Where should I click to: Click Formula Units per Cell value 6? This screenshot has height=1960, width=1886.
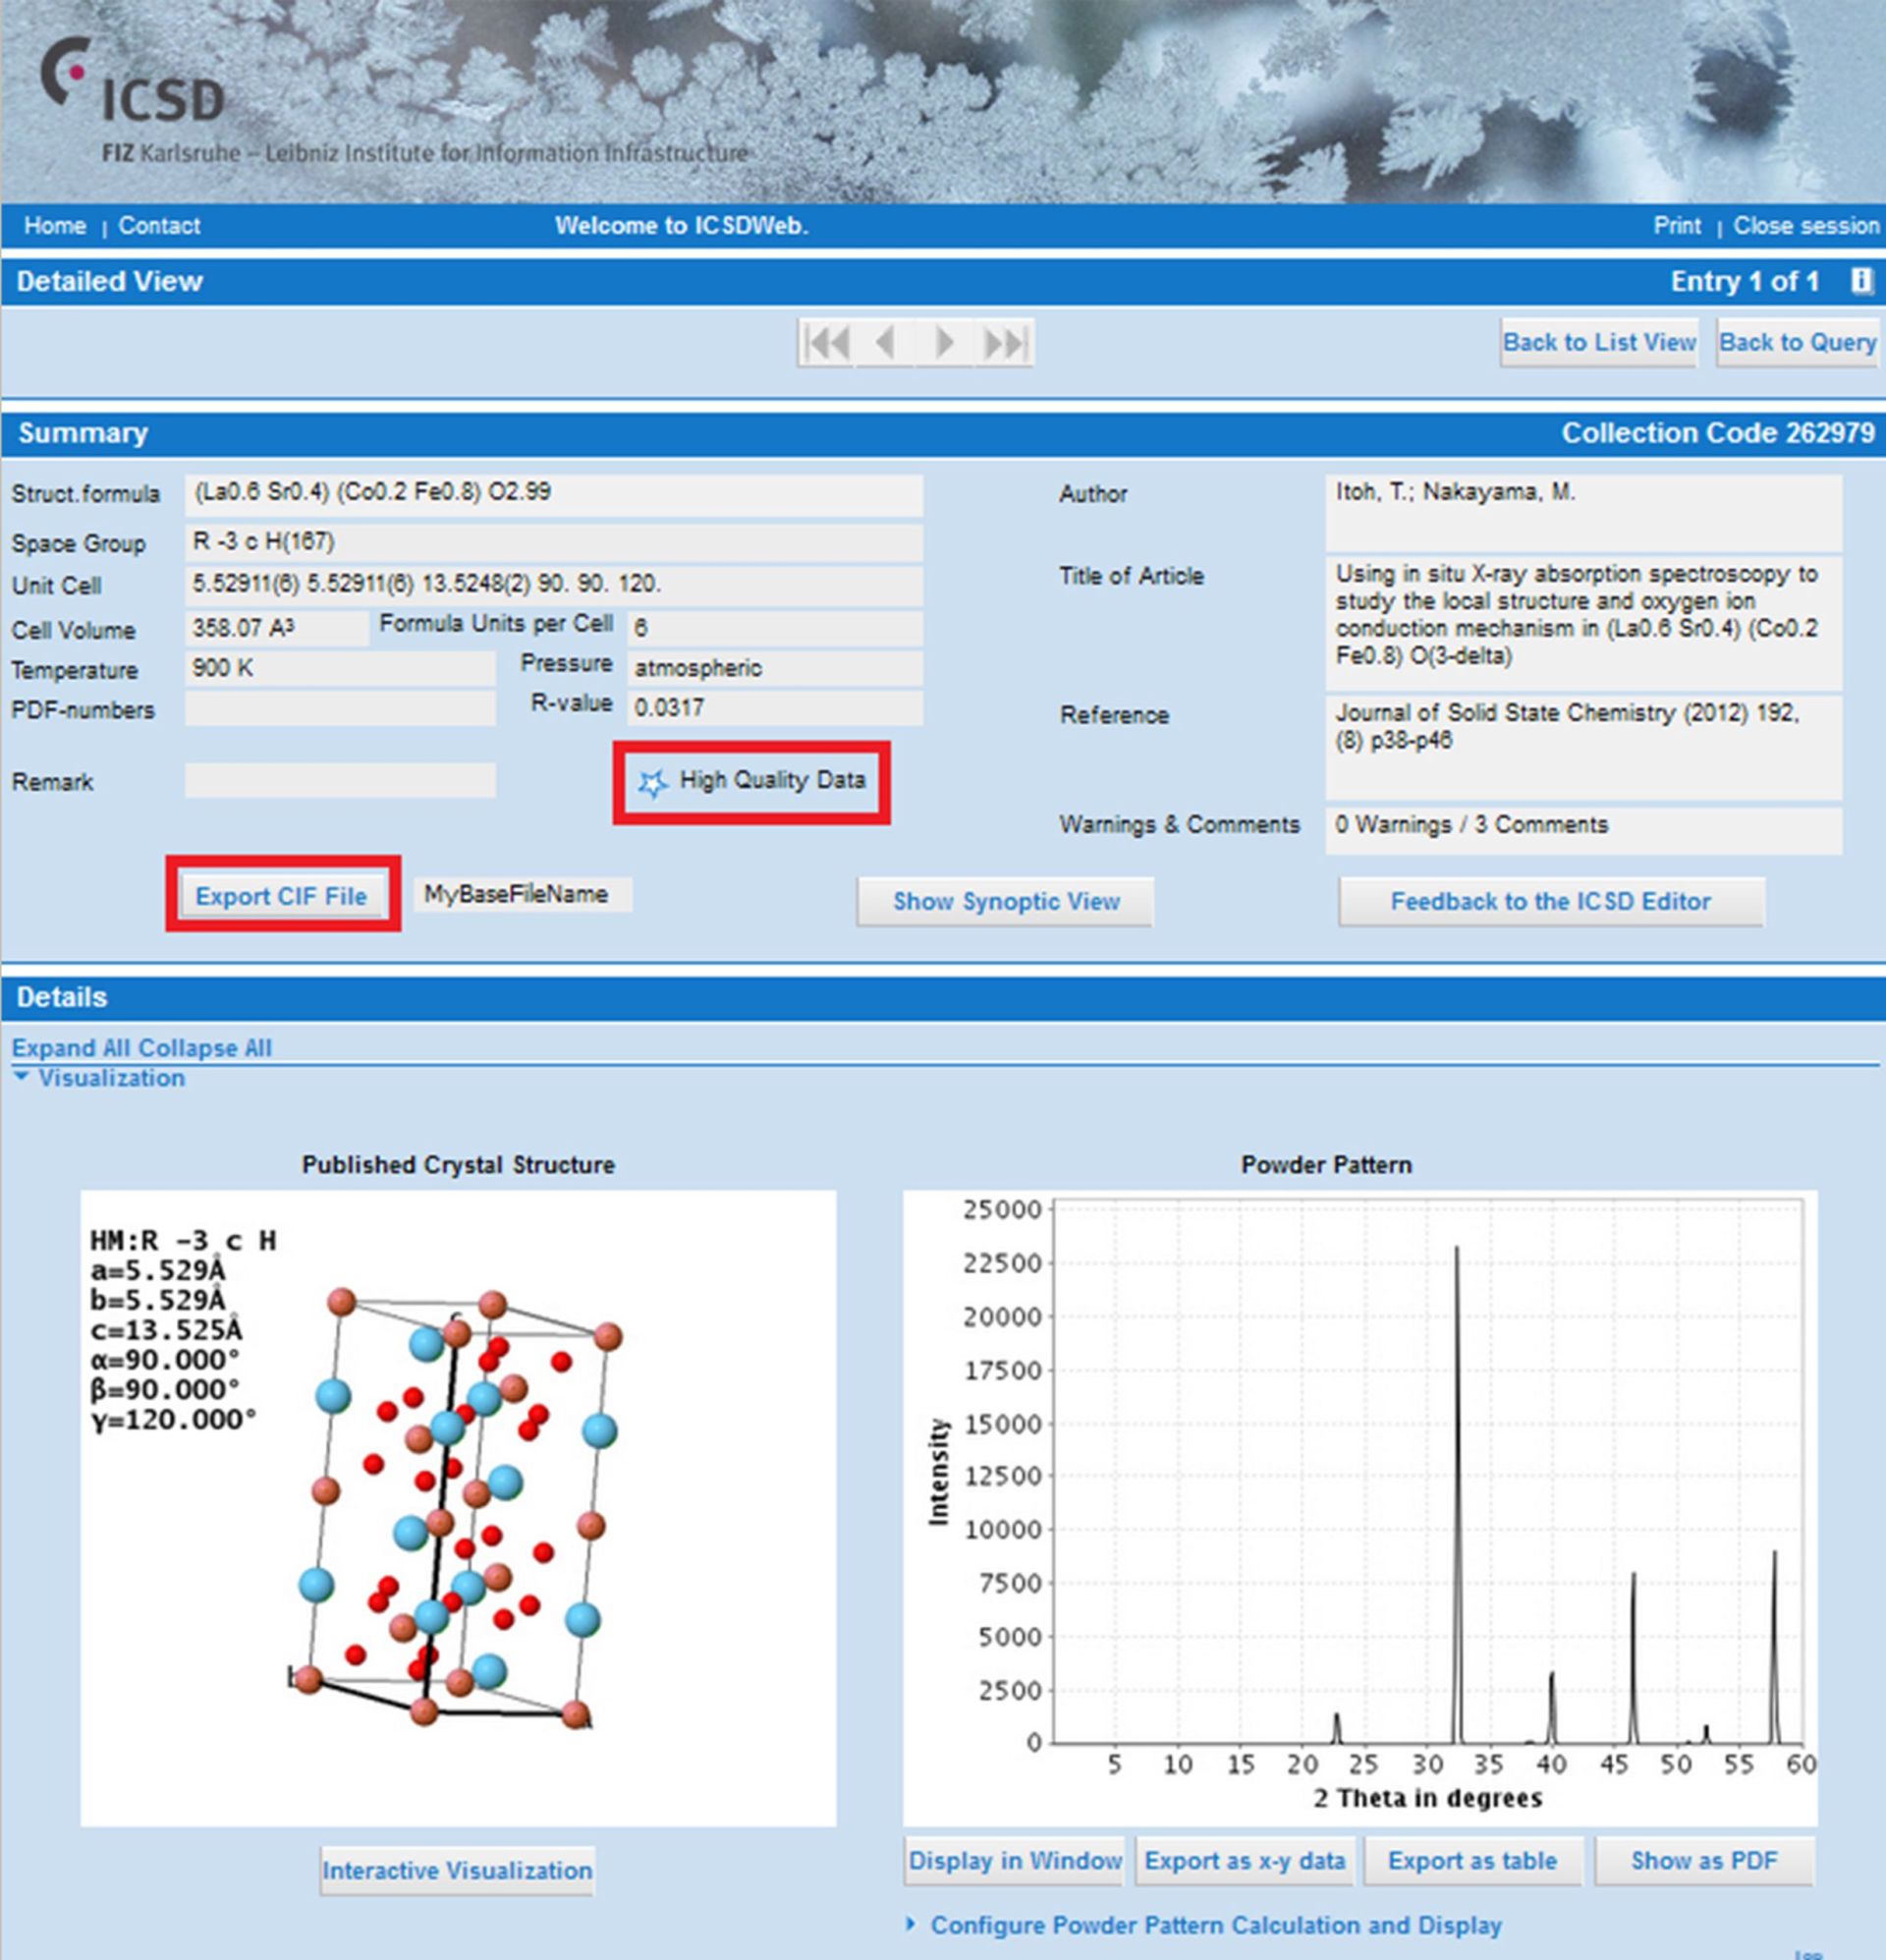click(x=775, y=628)
